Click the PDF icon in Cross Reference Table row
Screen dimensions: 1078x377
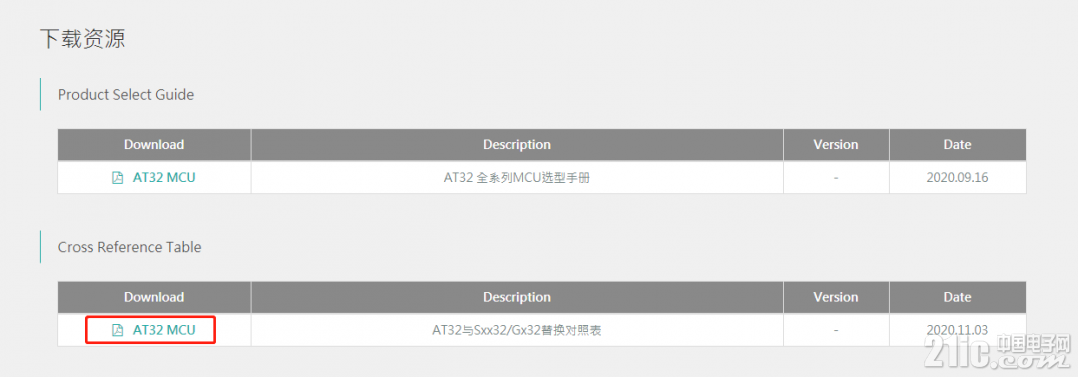point(118,330)
